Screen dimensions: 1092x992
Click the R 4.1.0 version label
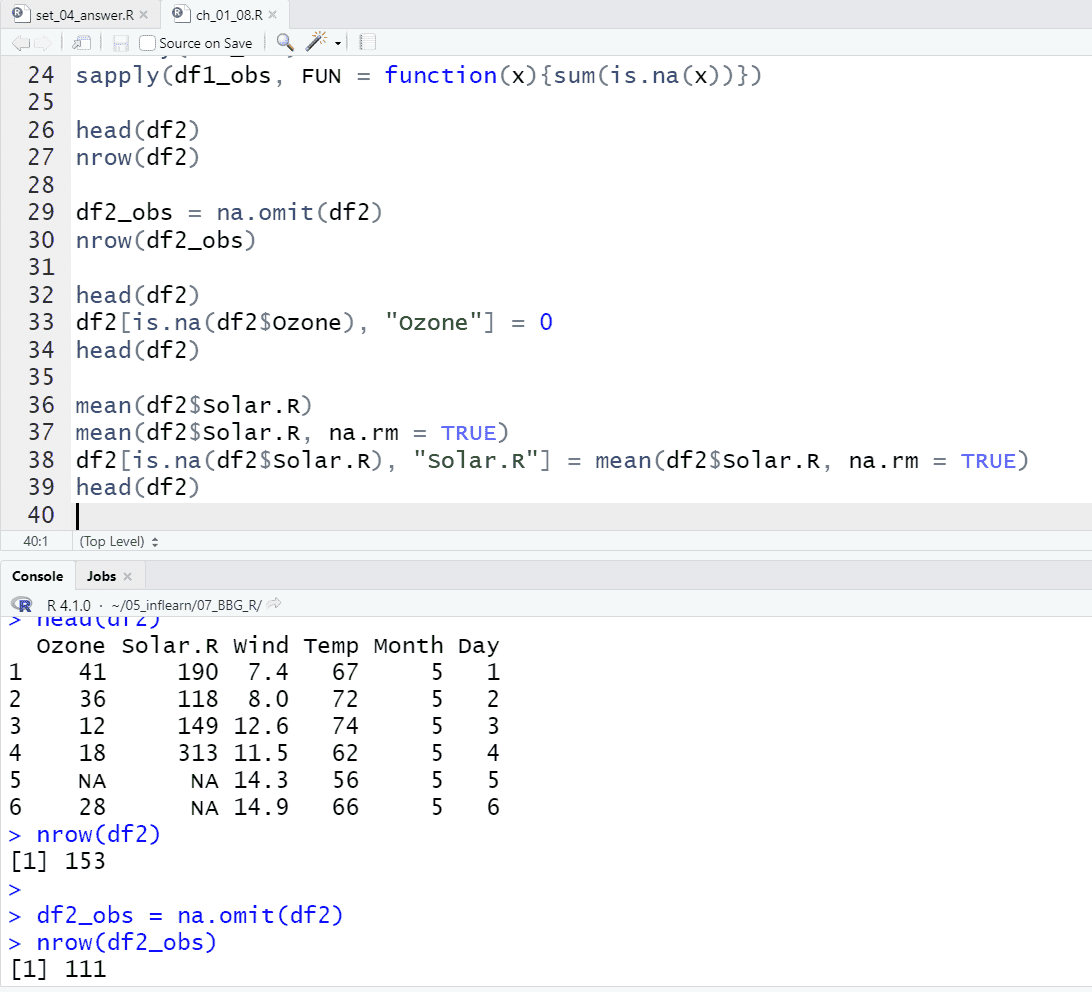point(68,605)
